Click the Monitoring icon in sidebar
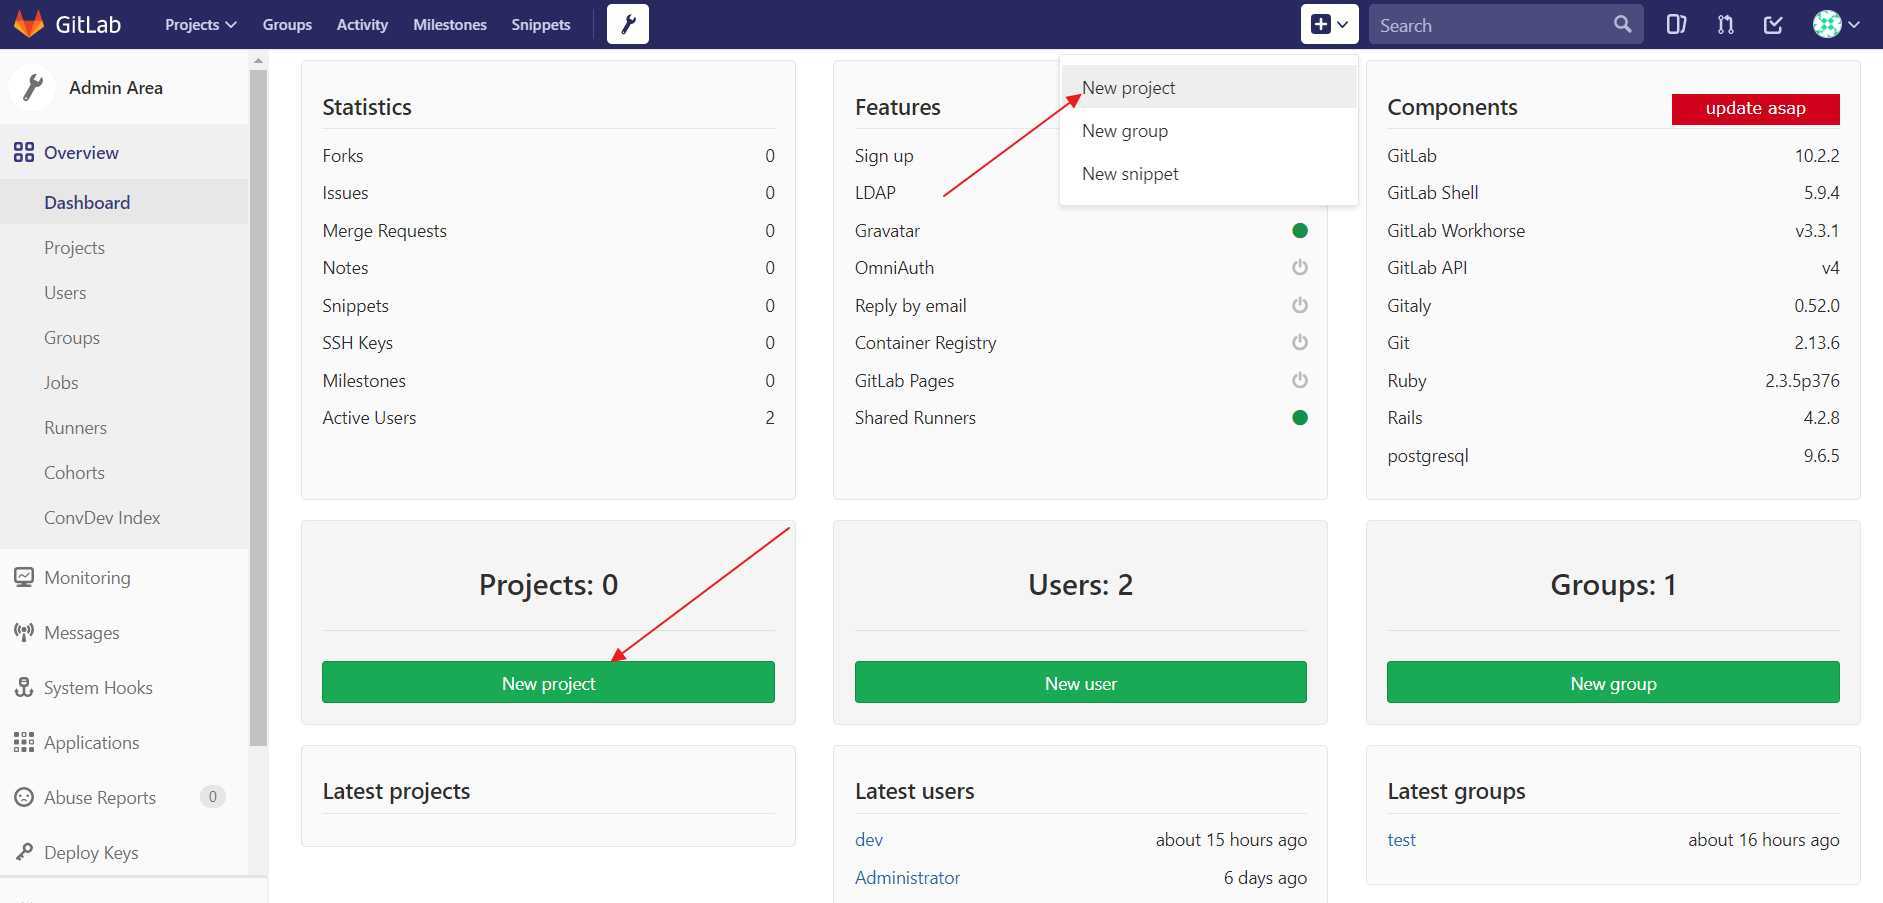This screenshot has width=1883, height=903. pyautogui.click(x=23, y=577)
